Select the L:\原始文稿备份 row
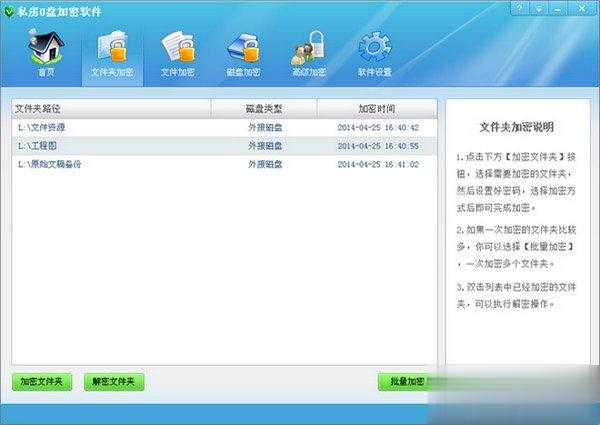The image size is (600, 425). tap(224, 164)
